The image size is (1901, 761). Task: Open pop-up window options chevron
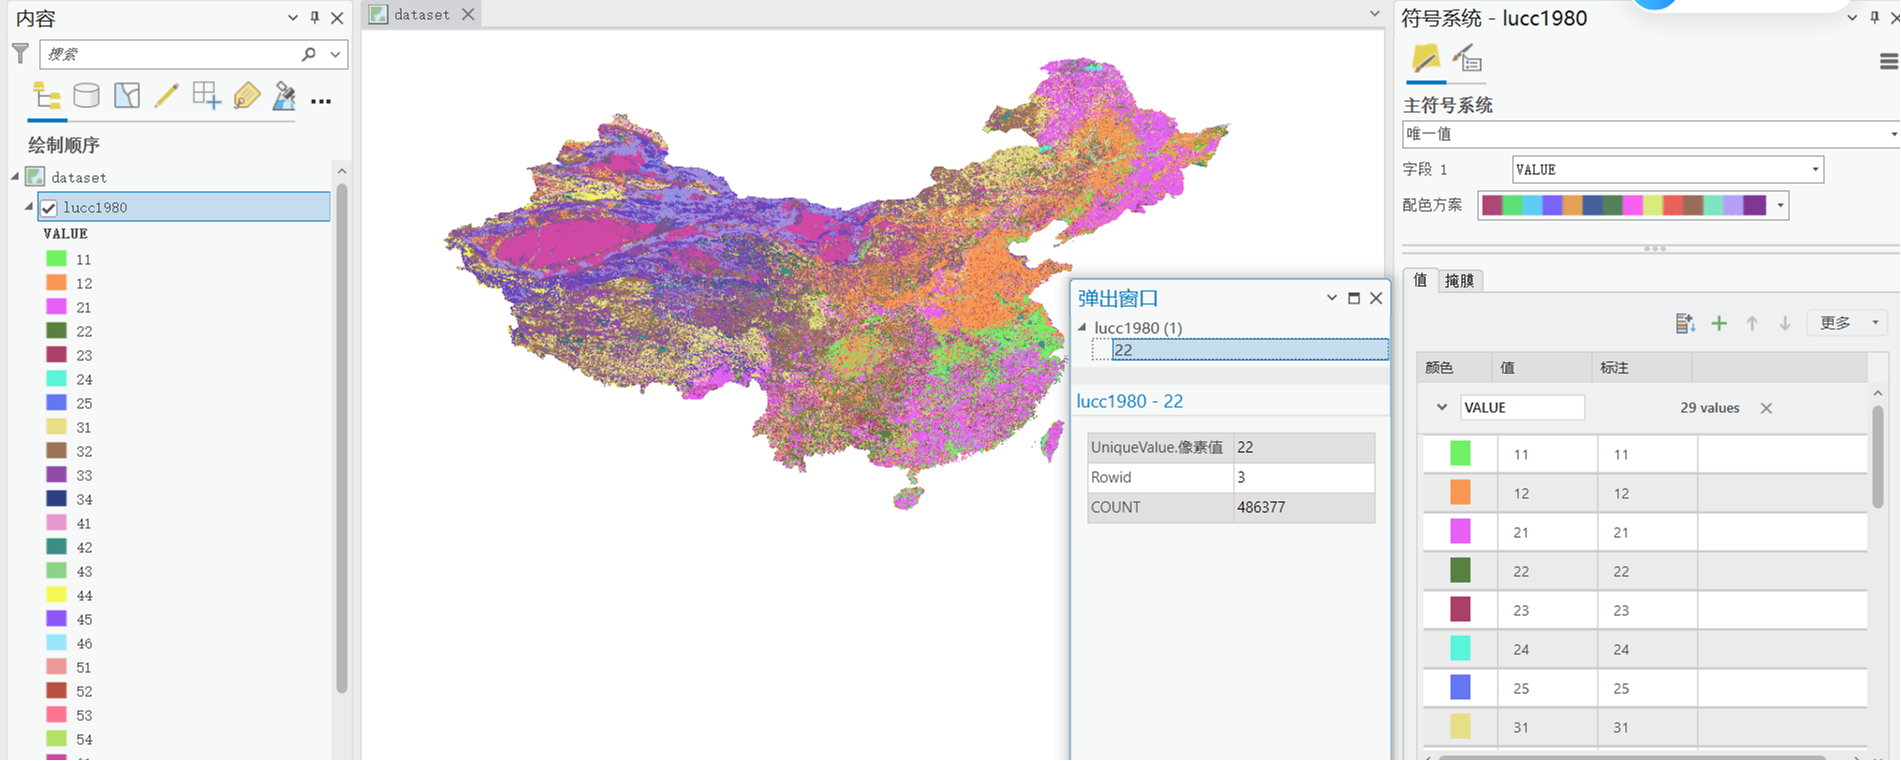(1332, 298)
